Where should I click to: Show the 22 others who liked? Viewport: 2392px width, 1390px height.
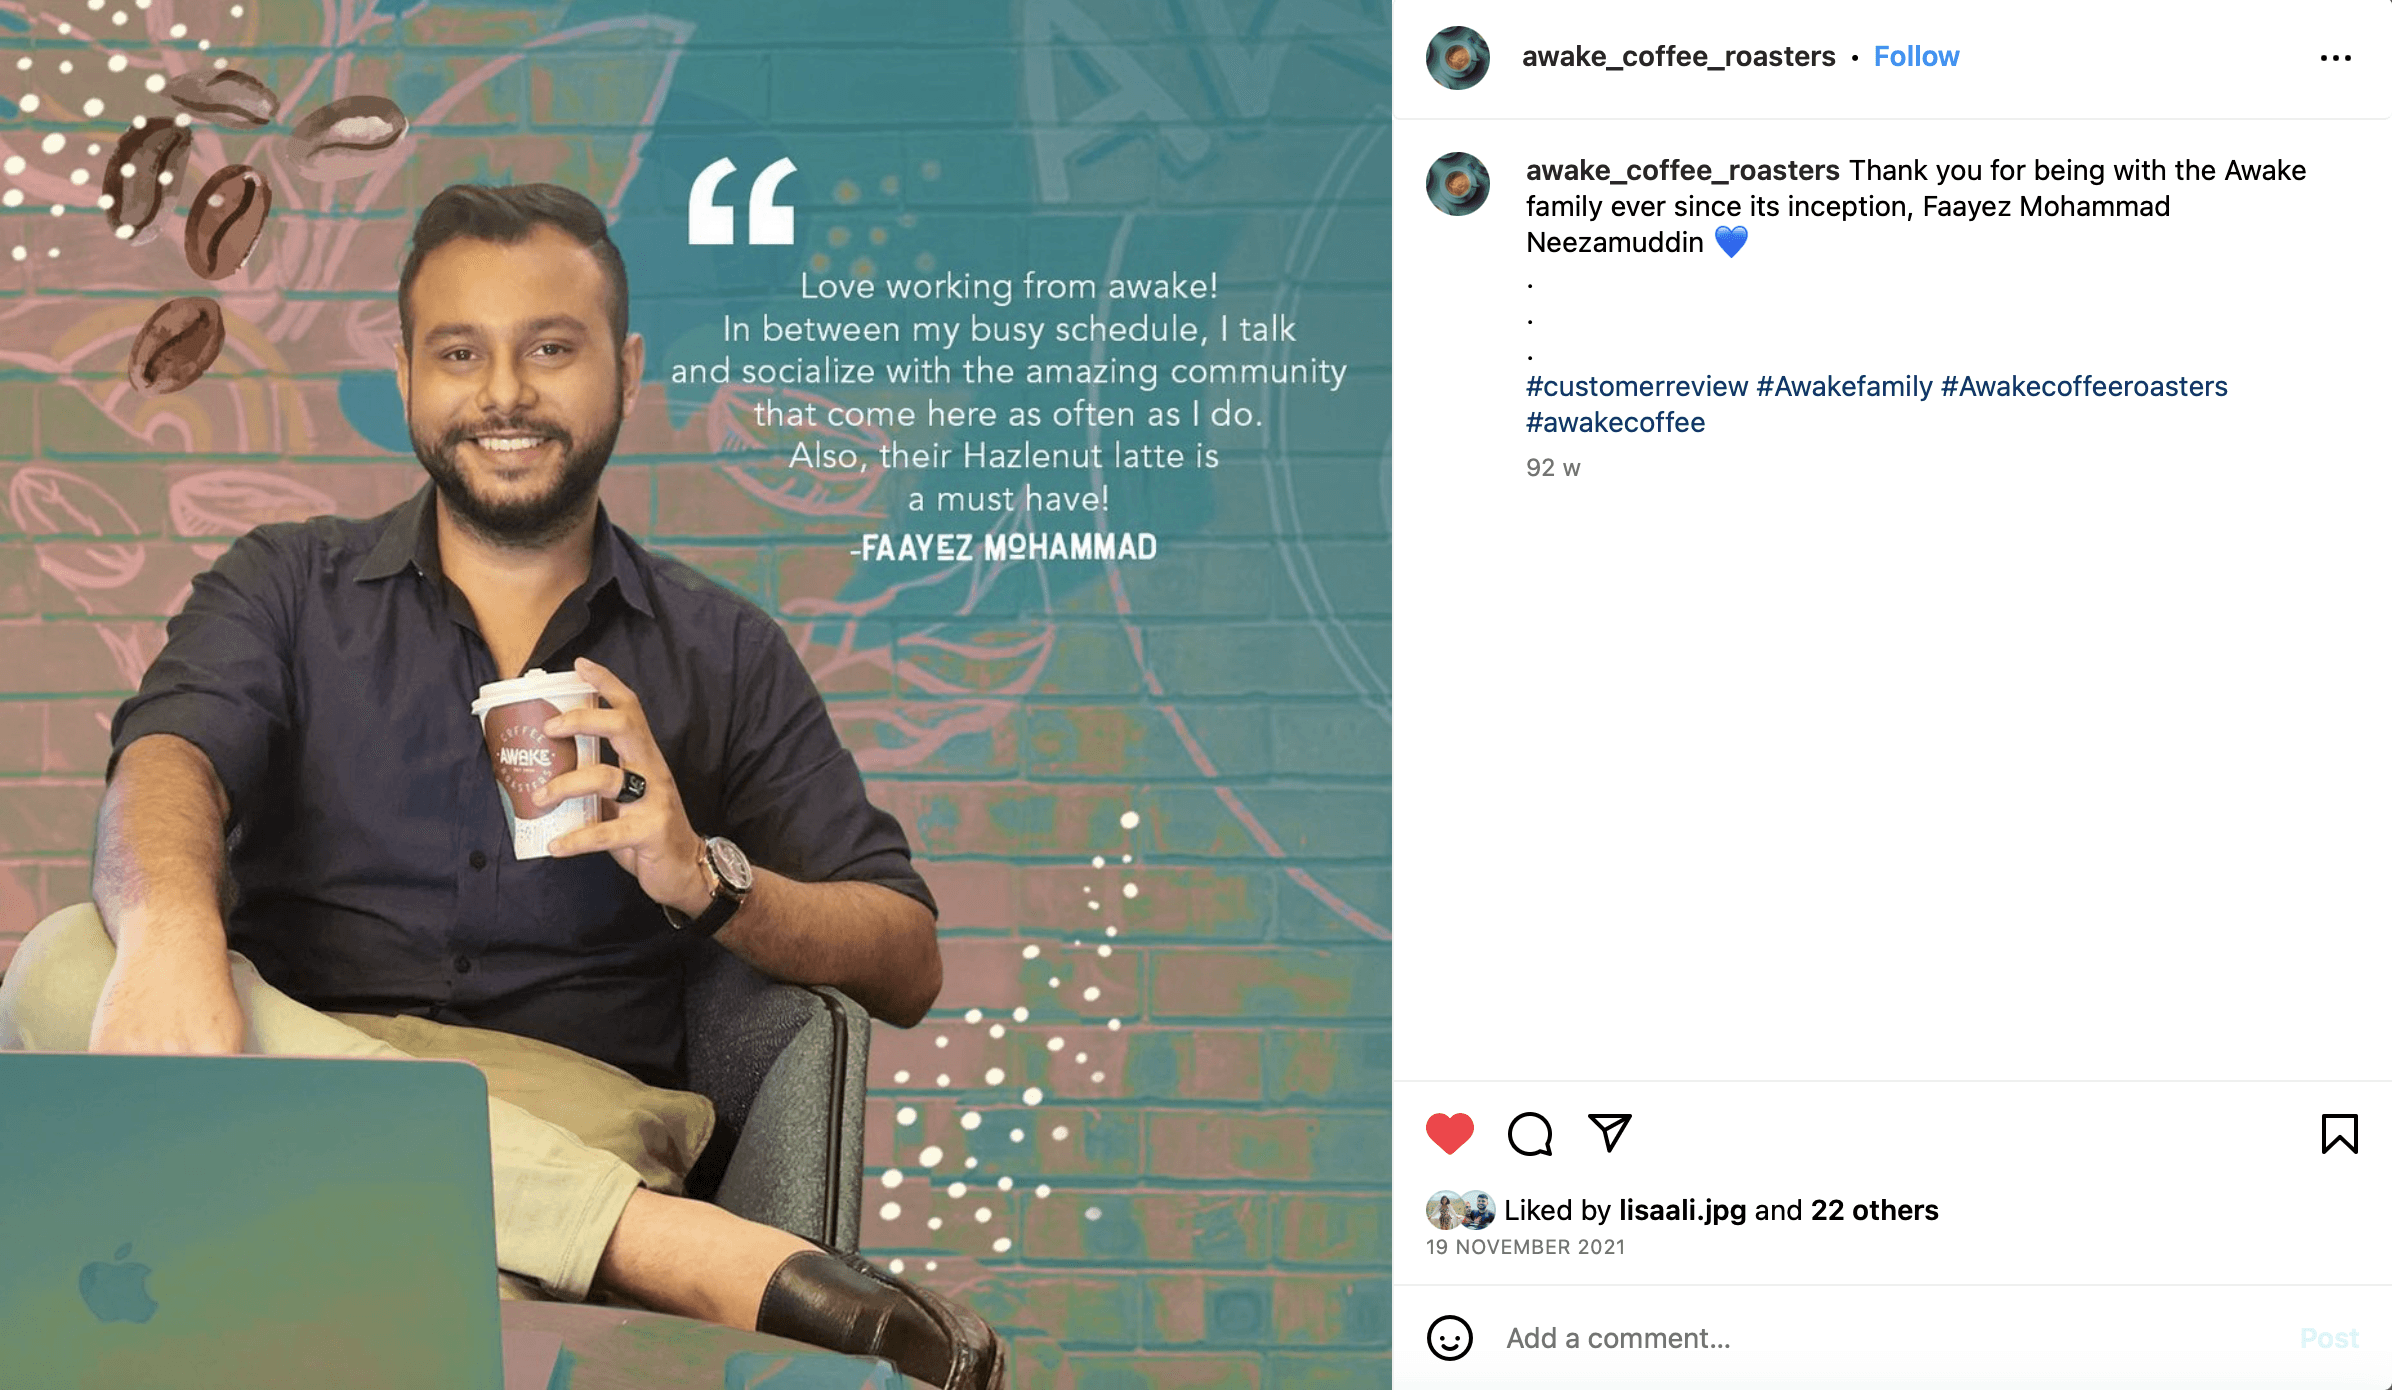pos(1874,1210)
